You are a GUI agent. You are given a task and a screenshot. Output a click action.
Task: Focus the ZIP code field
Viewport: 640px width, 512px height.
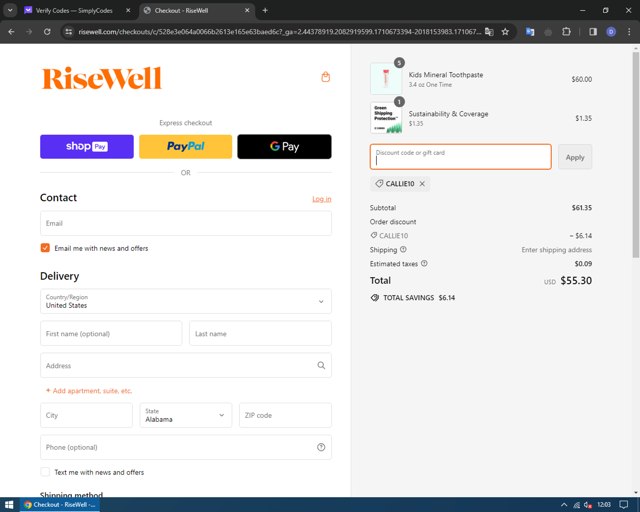285,415
